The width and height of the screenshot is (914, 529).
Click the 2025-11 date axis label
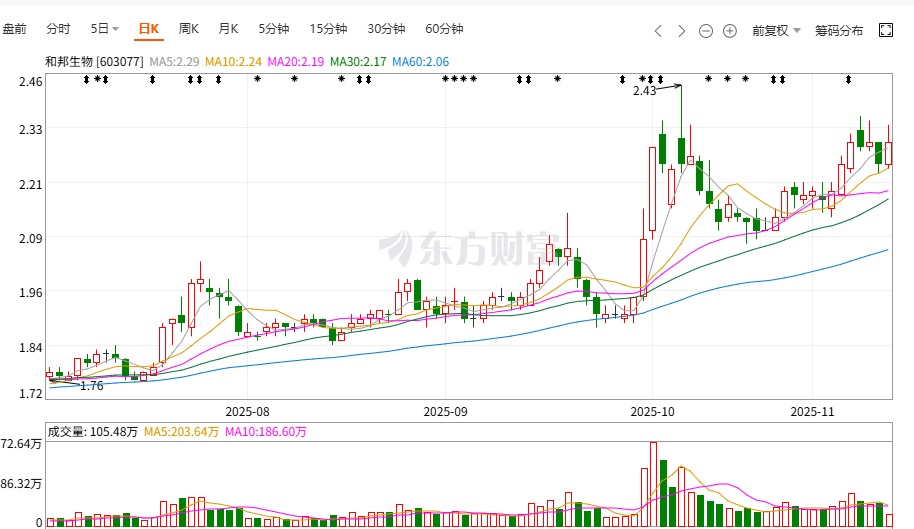point(812,412)
